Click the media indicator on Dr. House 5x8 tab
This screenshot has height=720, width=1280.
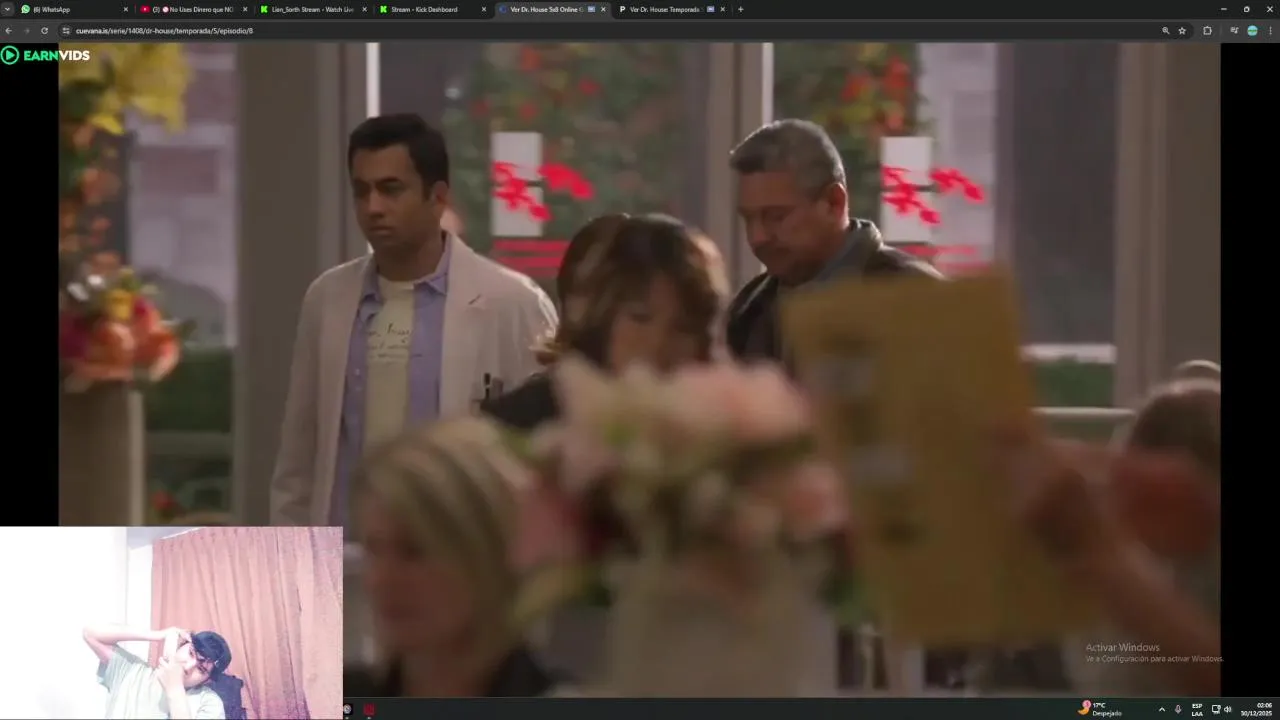(x=591, y=9)
